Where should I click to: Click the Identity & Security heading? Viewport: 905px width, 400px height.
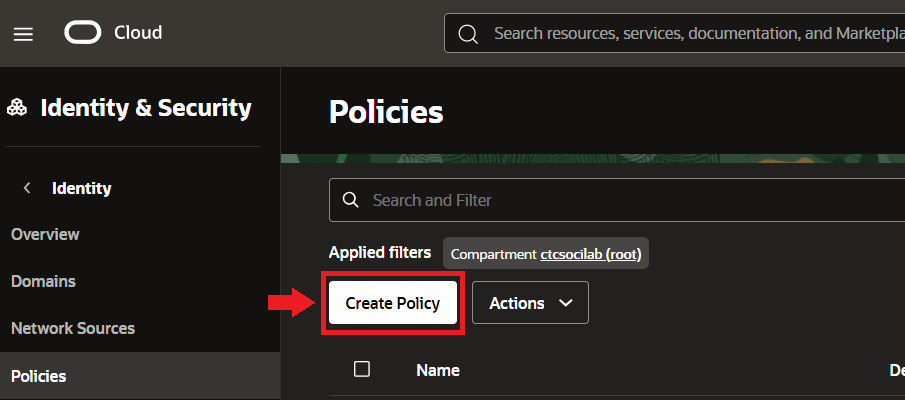pyautogui.click(x=146, y=108)
